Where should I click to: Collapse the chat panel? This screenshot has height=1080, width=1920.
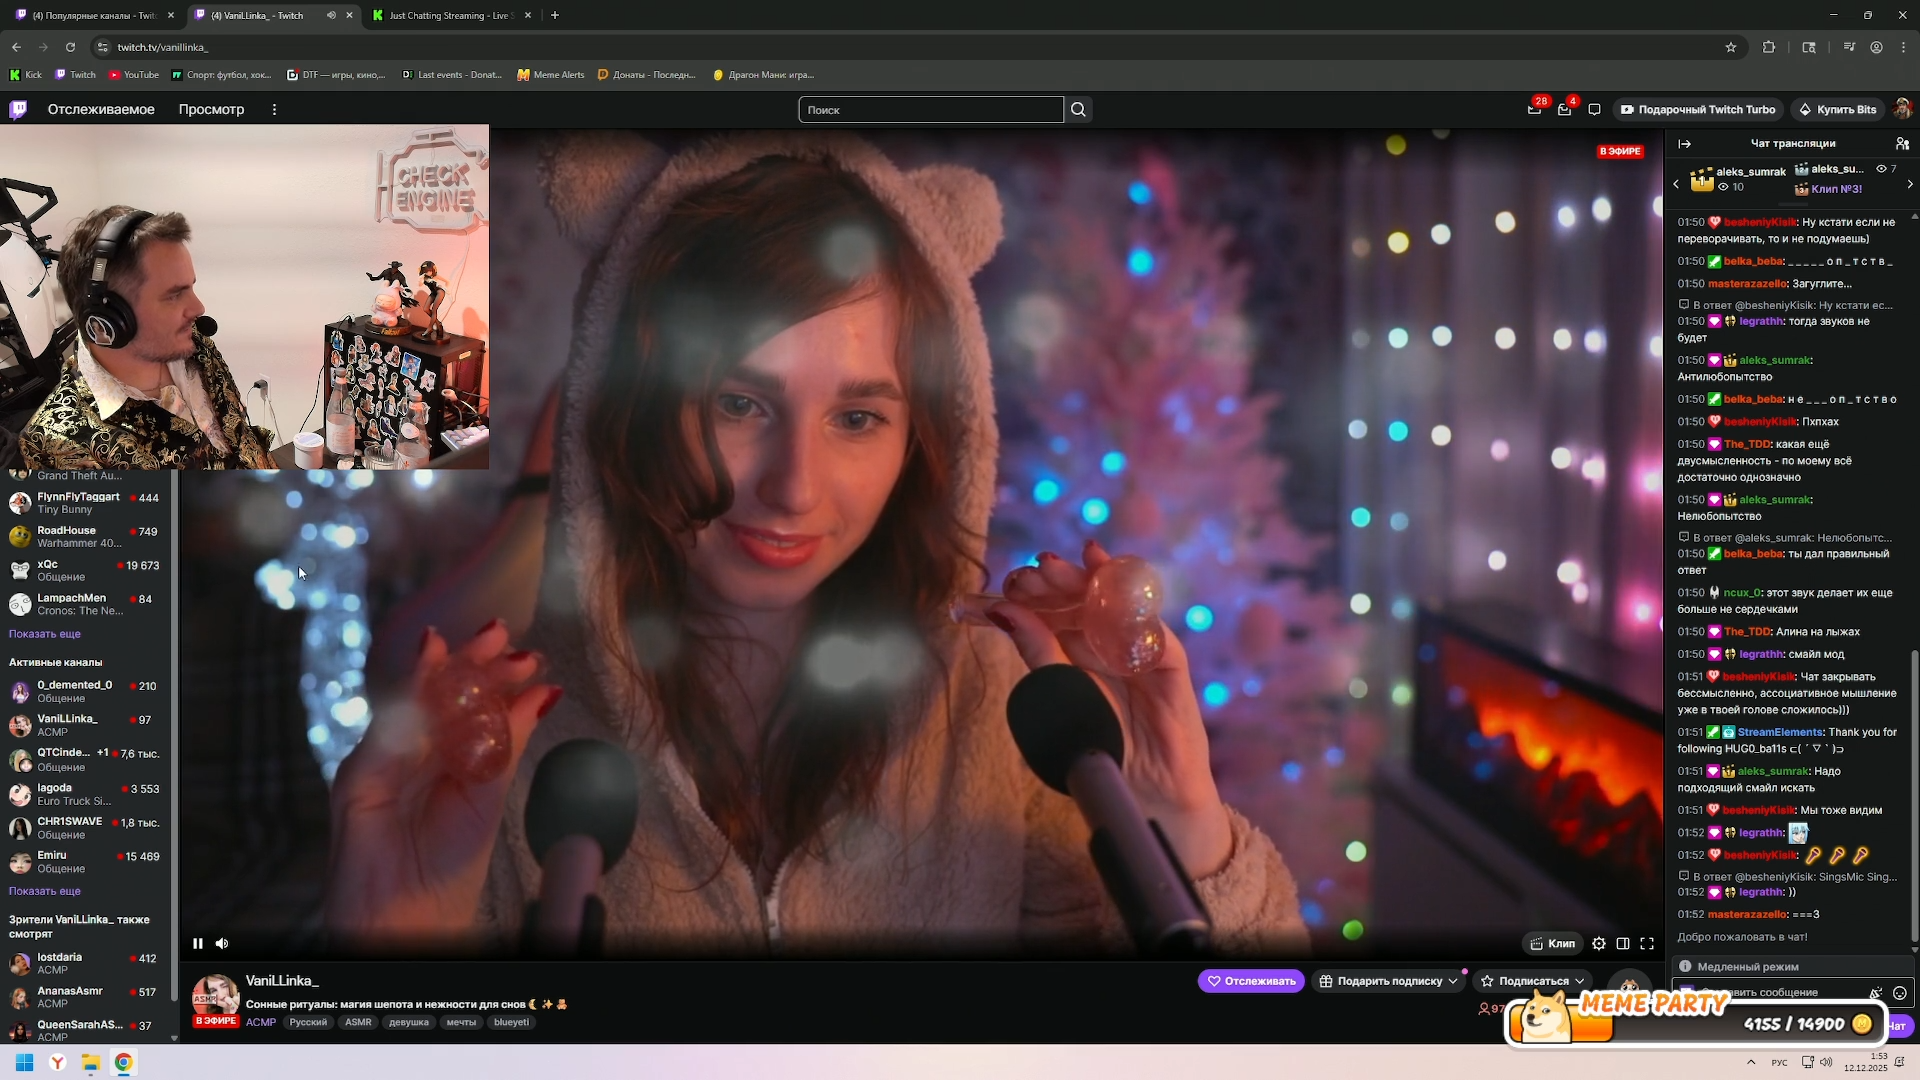coord(1685,144)
